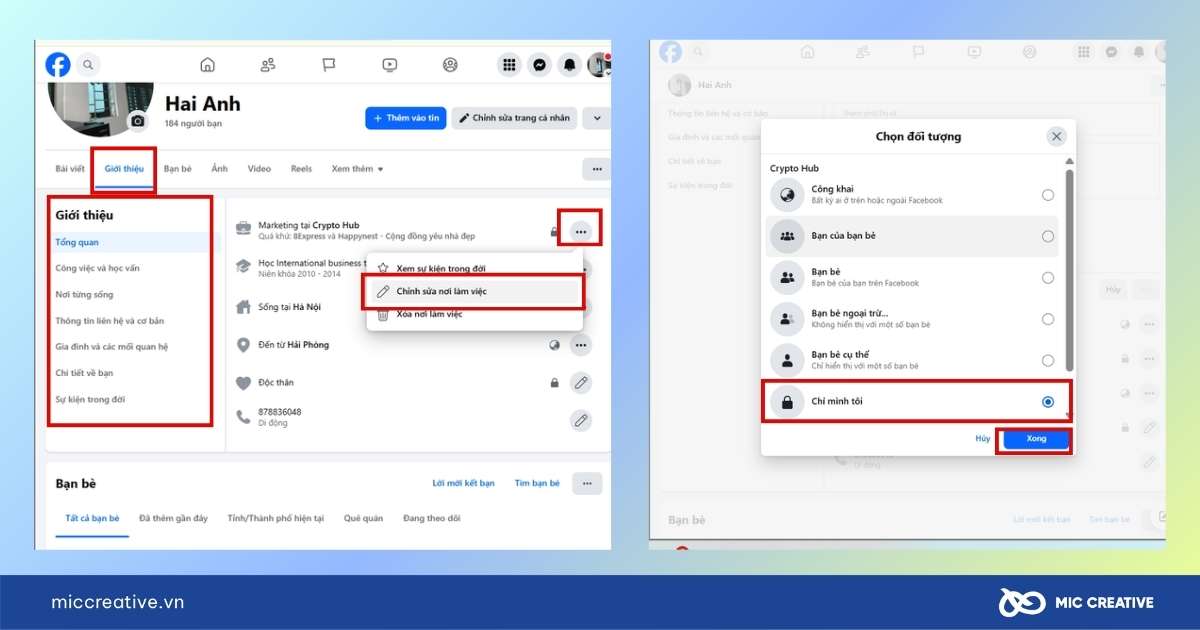Choose Xóa nơi làm việc menu item
The image size is (1200, 630).
(x=475, y=314)
